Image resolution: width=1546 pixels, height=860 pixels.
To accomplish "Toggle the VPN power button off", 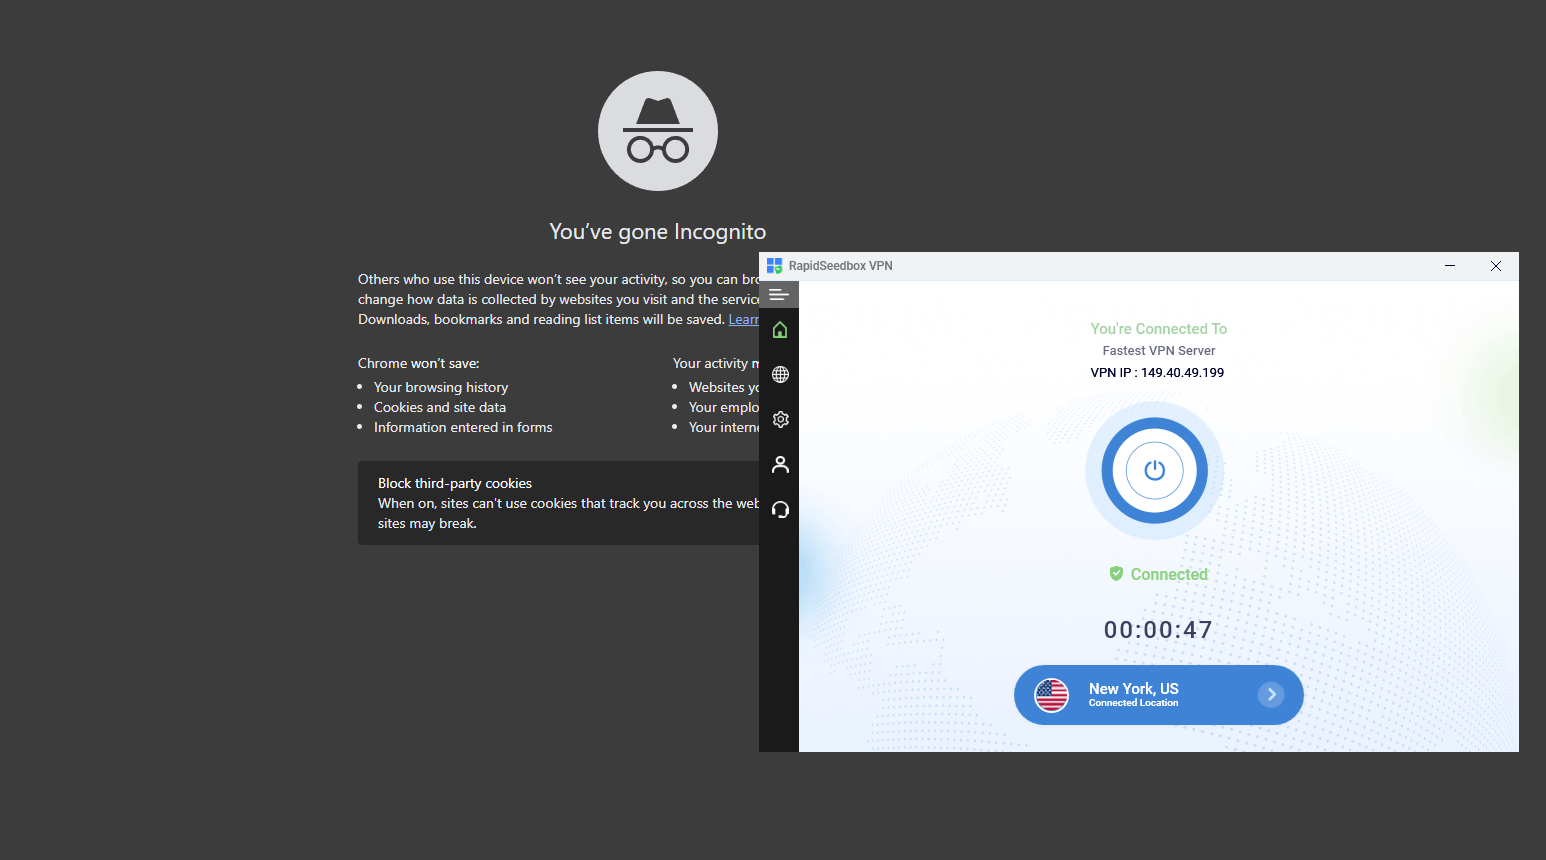I will (1155, 470).
